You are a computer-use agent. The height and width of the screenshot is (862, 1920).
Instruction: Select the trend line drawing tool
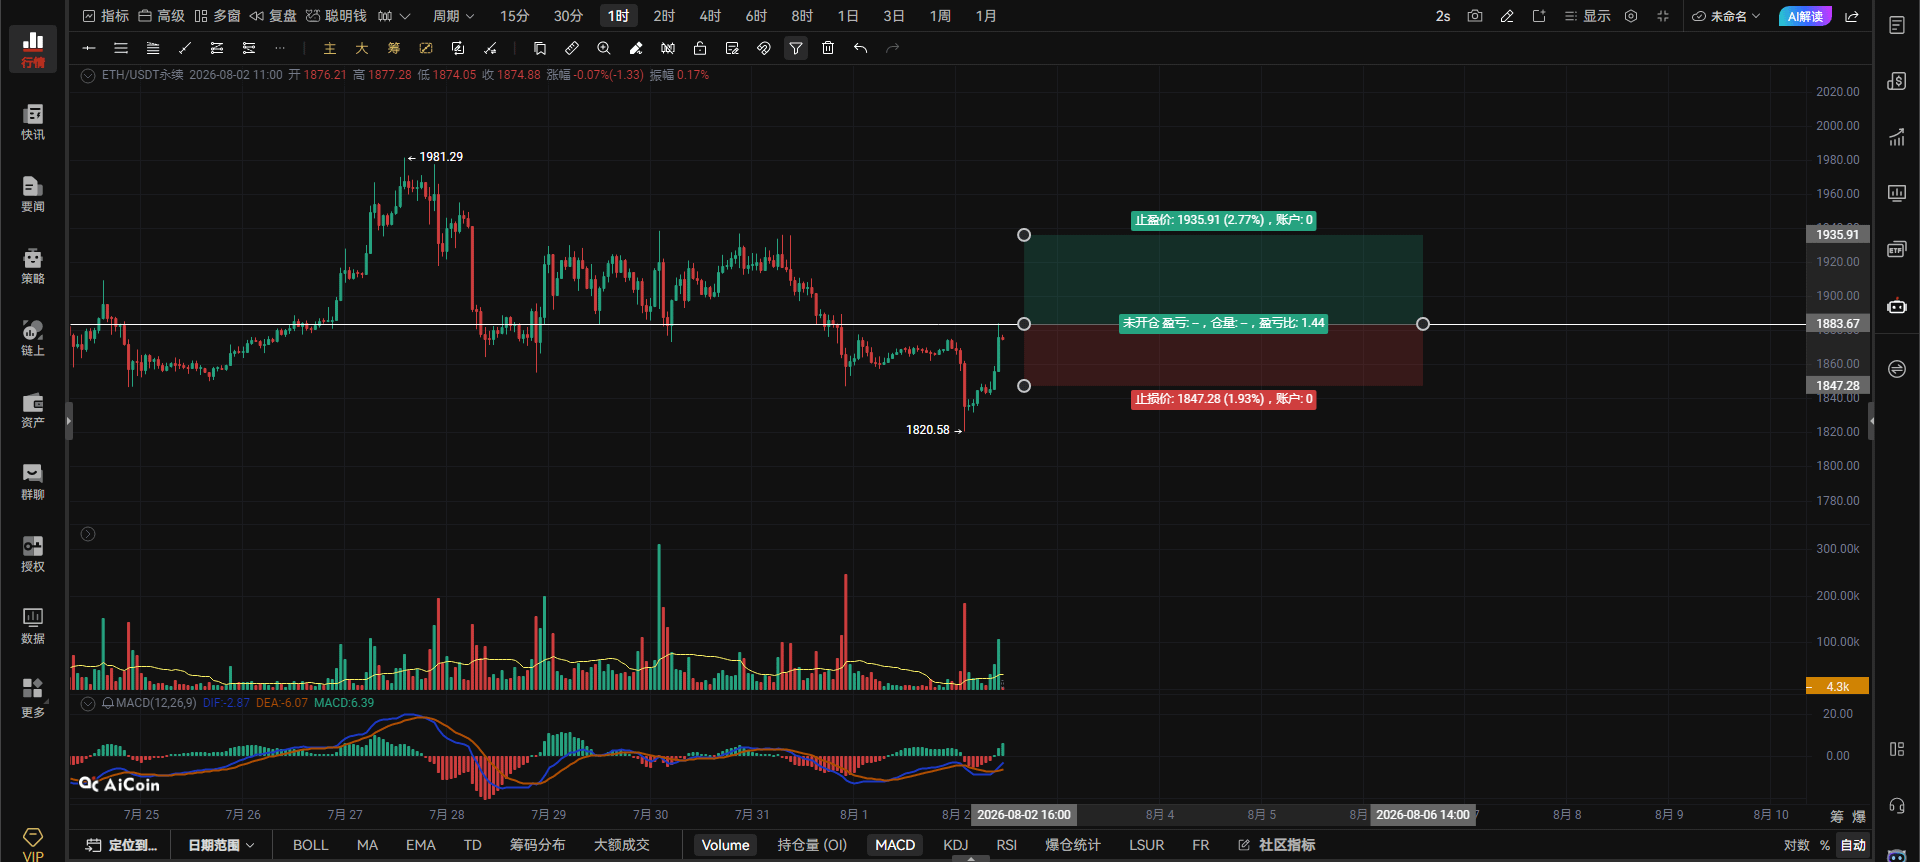pos(185,48)
